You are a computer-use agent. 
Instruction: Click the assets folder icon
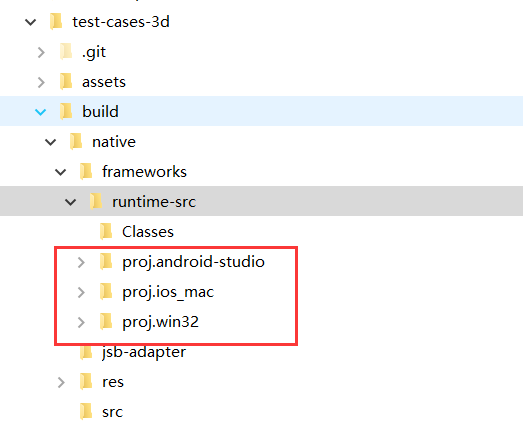click(66, 81)
